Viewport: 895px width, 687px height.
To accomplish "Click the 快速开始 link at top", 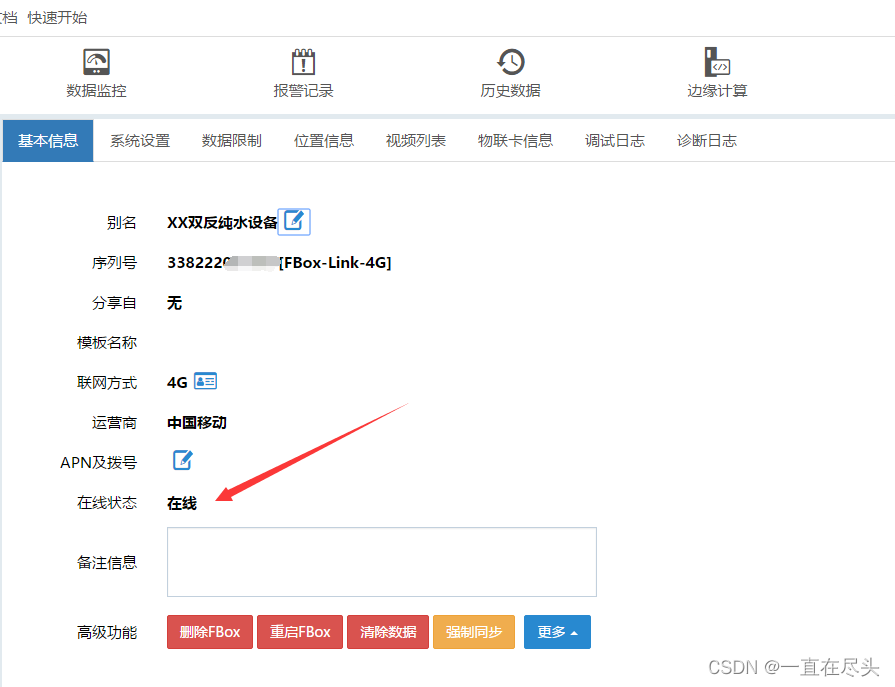I will (57, 18).
